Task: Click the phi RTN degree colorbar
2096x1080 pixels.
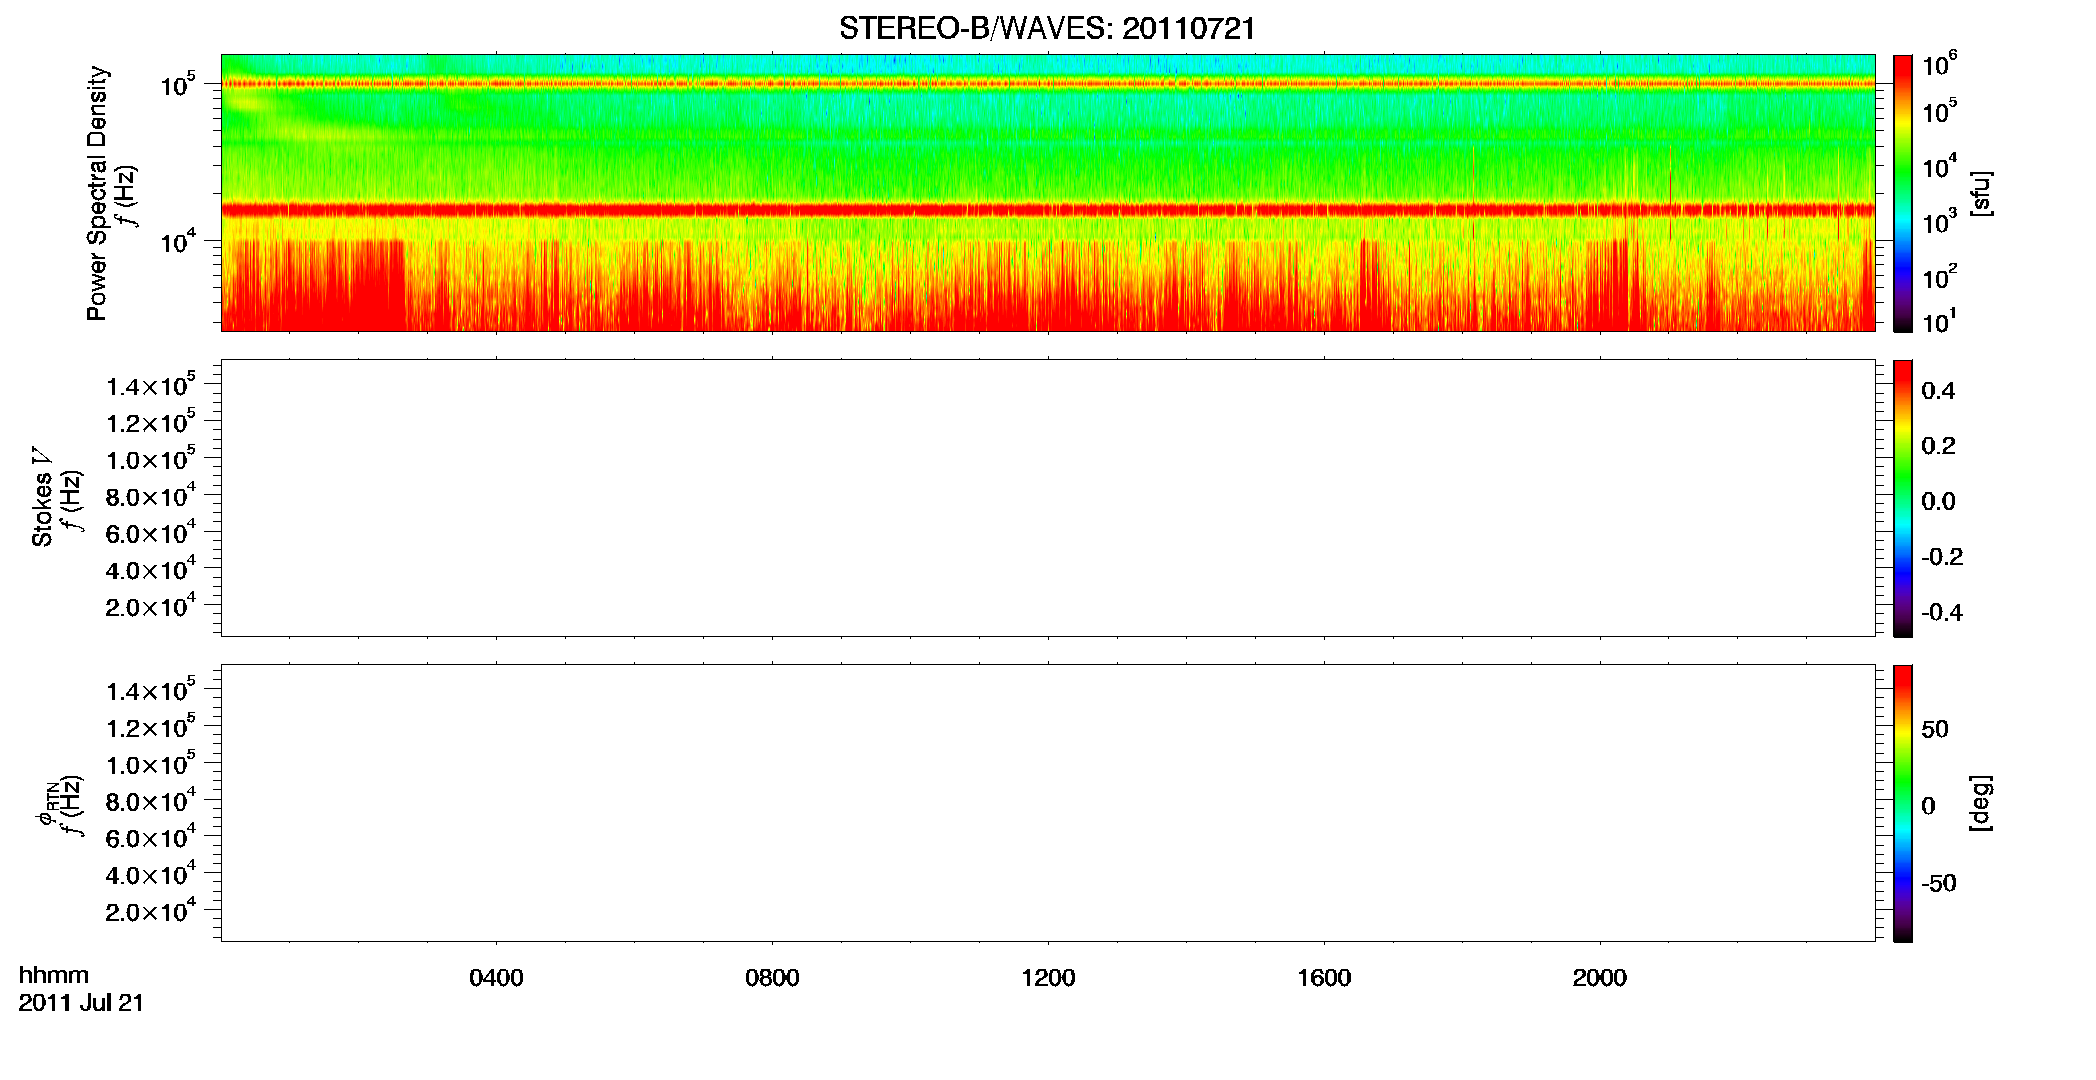Action: tap(1903, 803)
